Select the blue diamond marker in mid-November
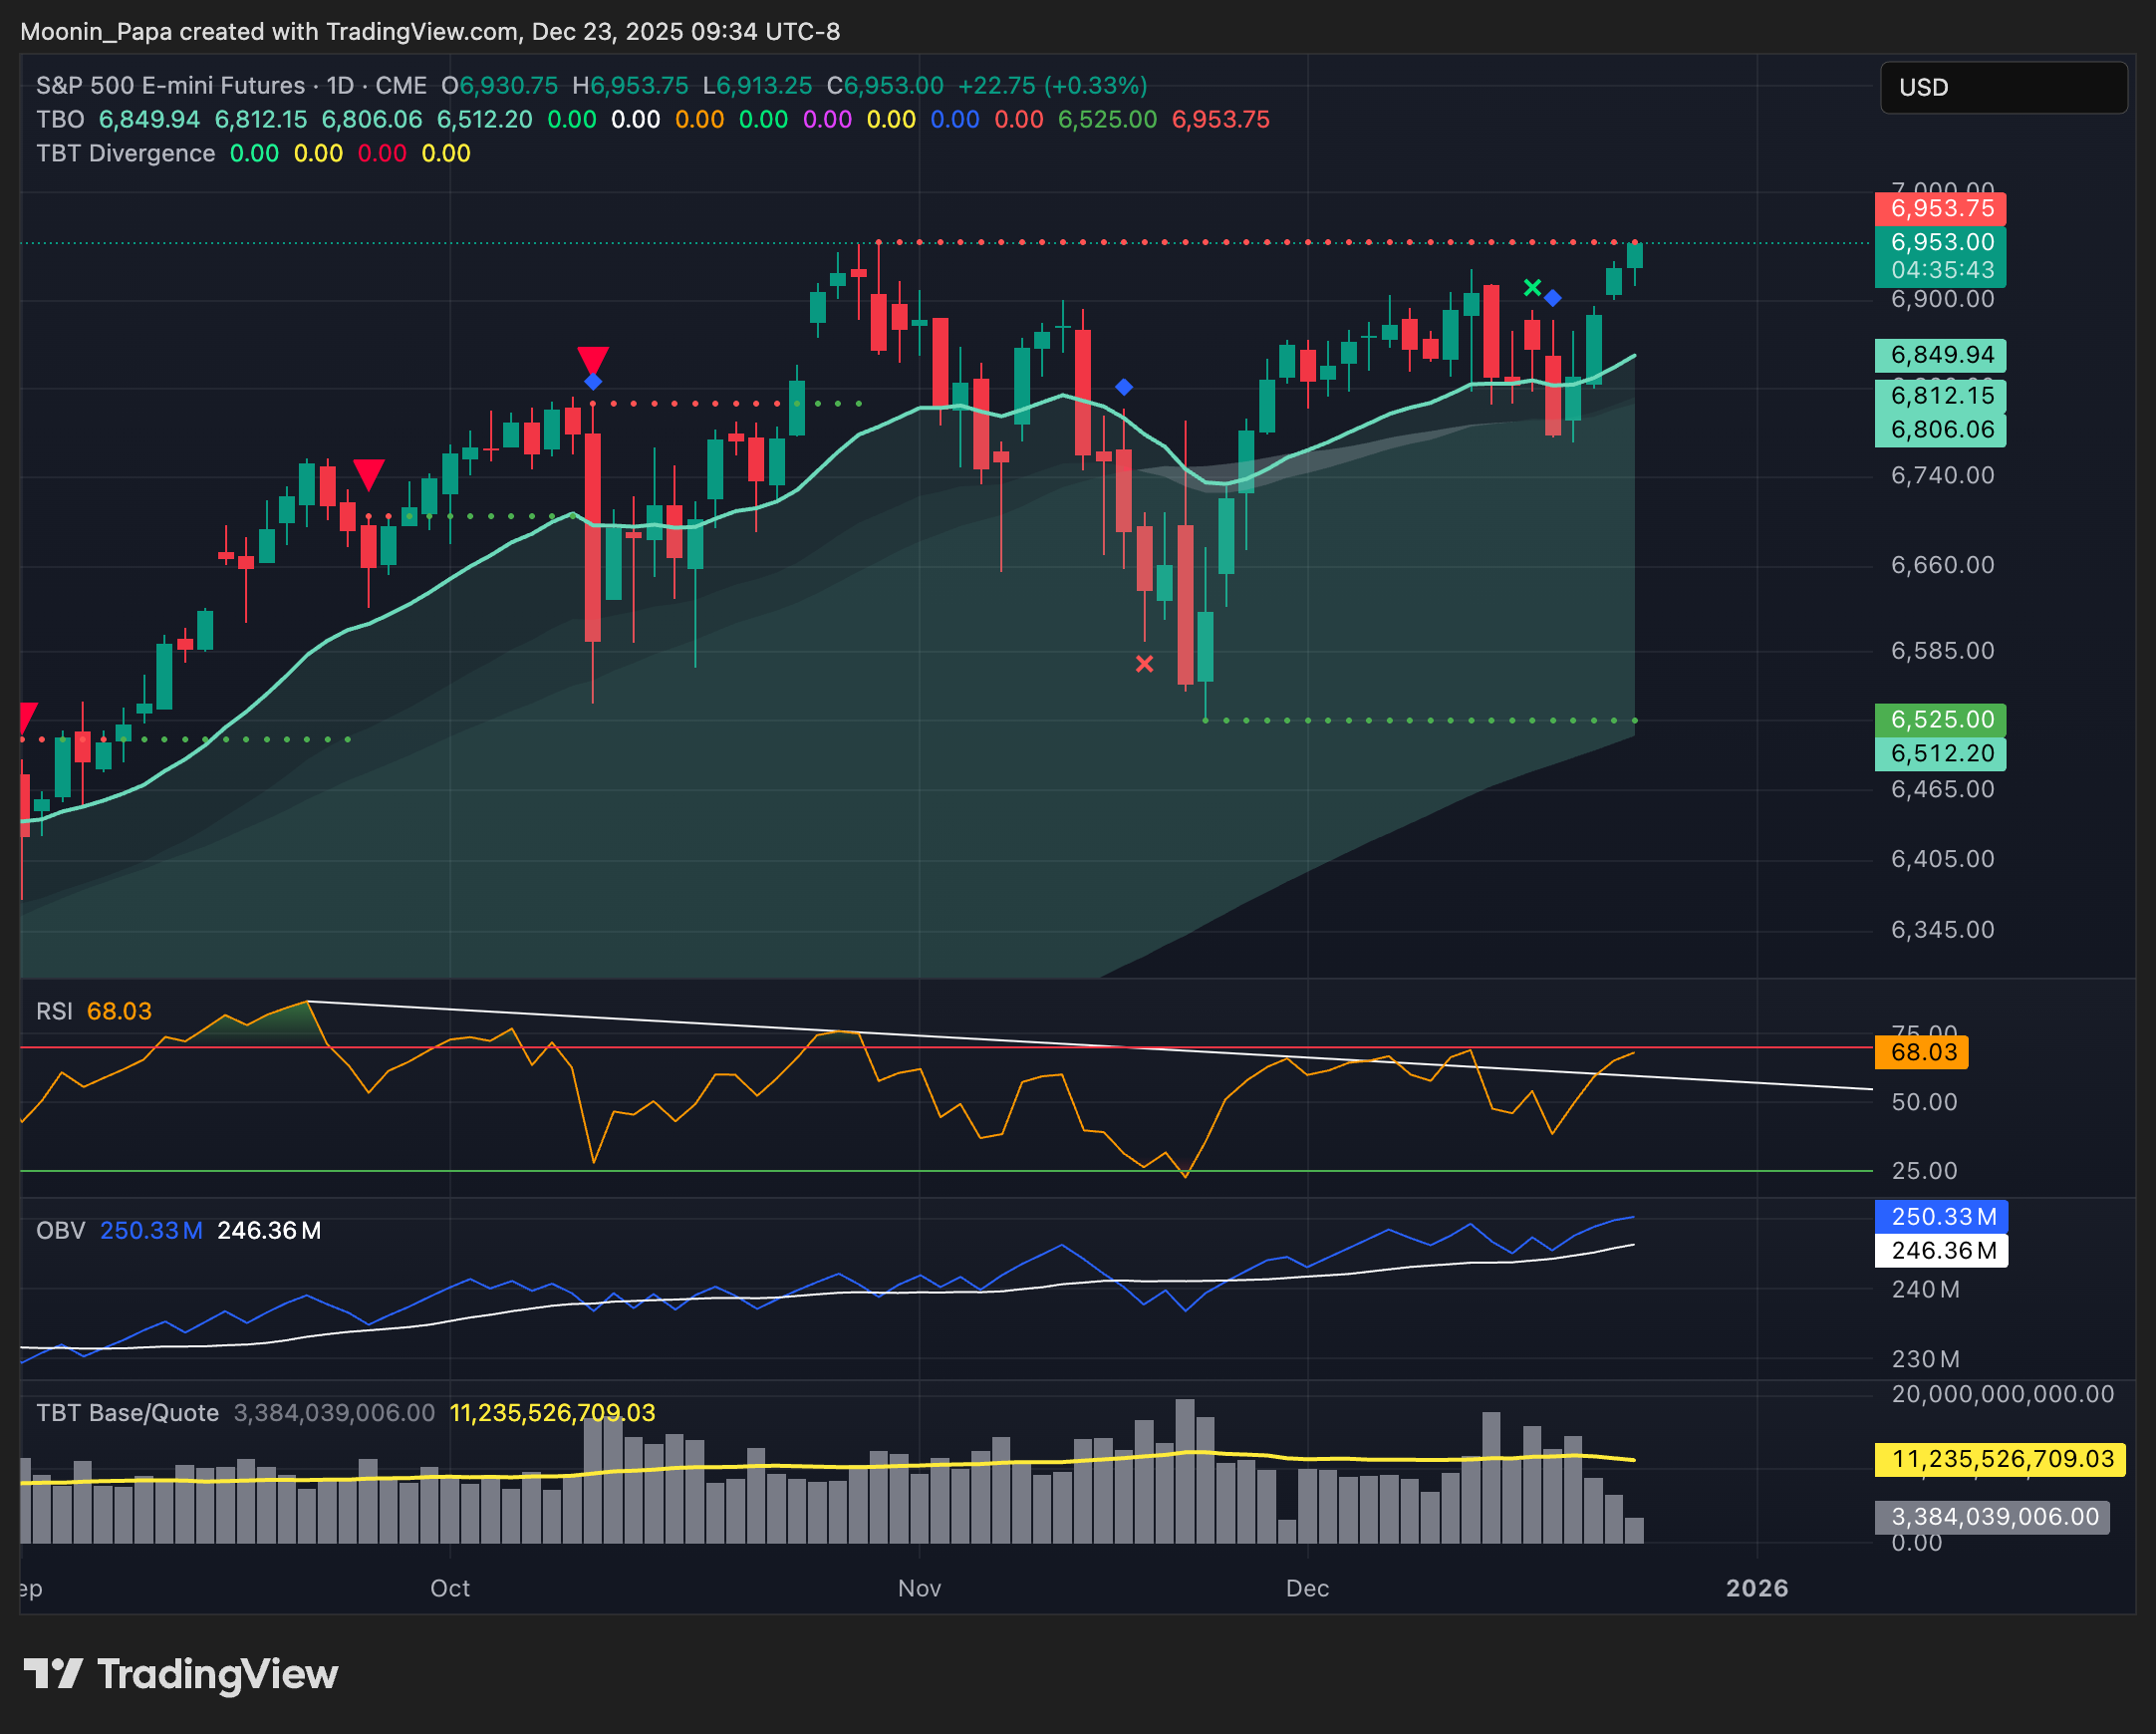Image resolution: width=2156 pixels, height=1734 pixels. [1124, 386]
